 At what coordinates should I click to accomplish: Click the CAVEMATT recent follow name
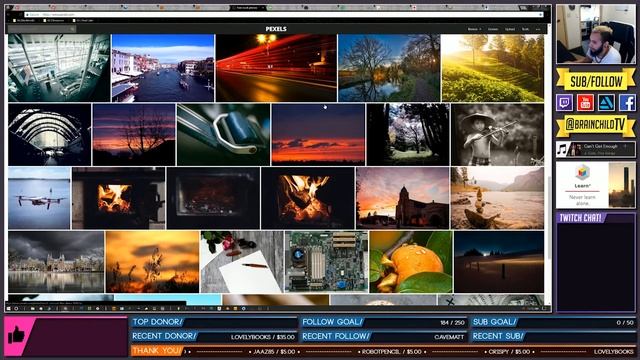pos(449,337)
